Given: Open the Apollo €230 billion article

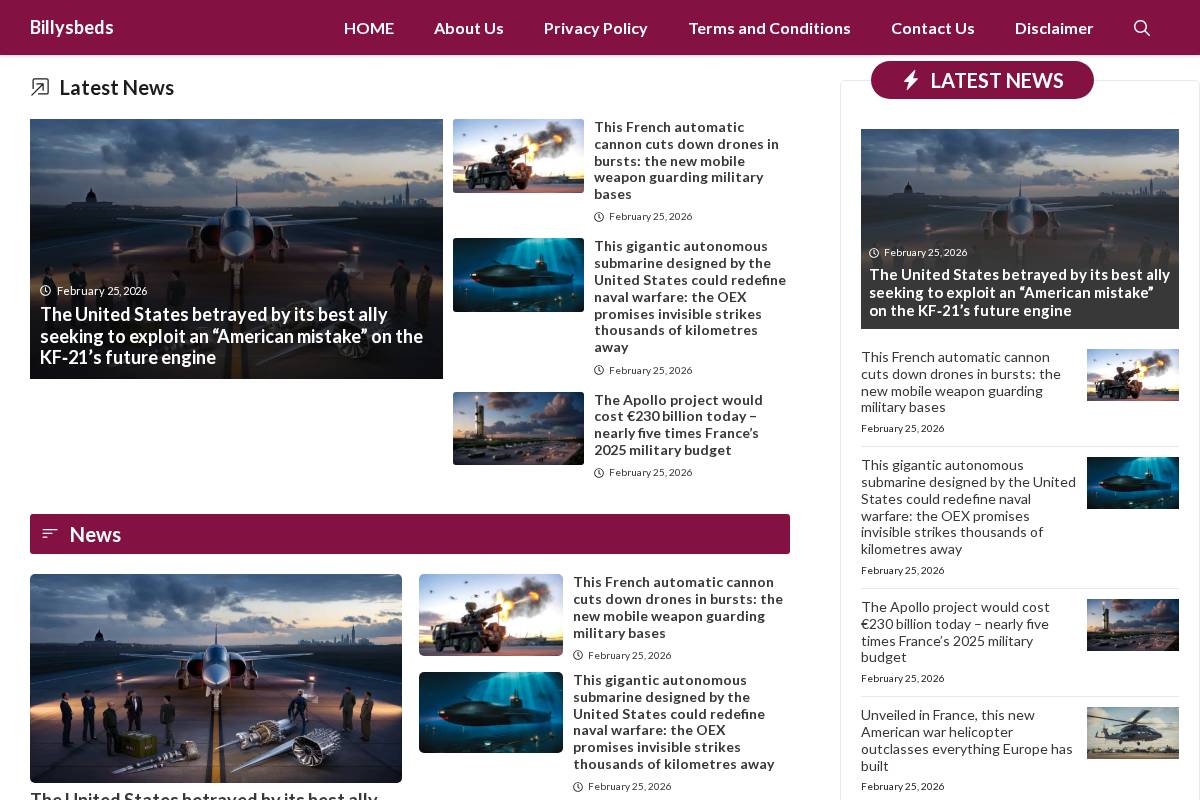Looking at the screenshot, I should 678,424.
